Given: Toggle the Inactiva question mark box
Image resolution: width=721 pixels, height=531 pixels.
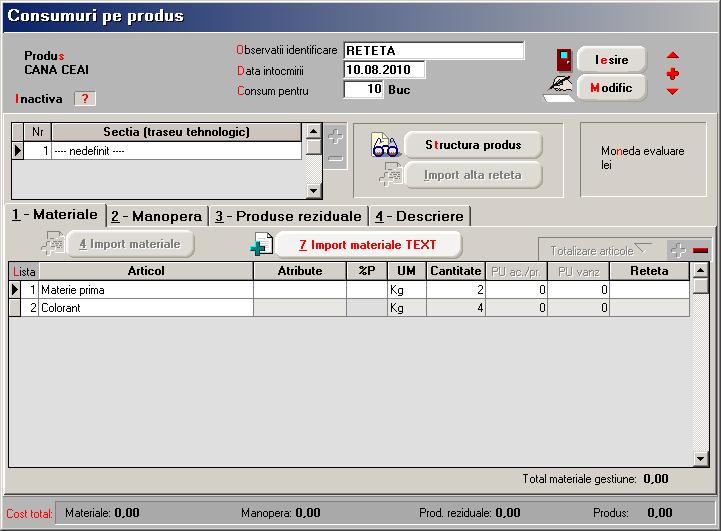Looking at the screenshot, I should click(x=85, y=98).
